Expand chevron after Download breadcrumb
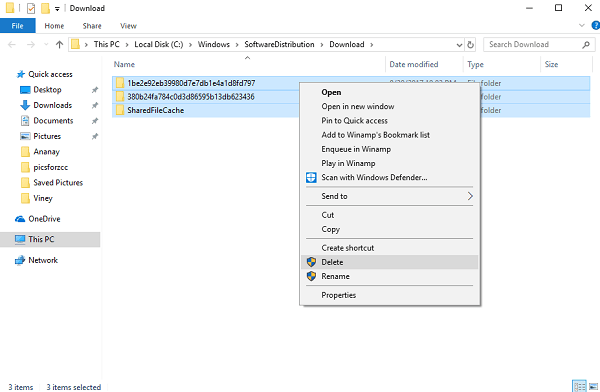 pos(371,45)
